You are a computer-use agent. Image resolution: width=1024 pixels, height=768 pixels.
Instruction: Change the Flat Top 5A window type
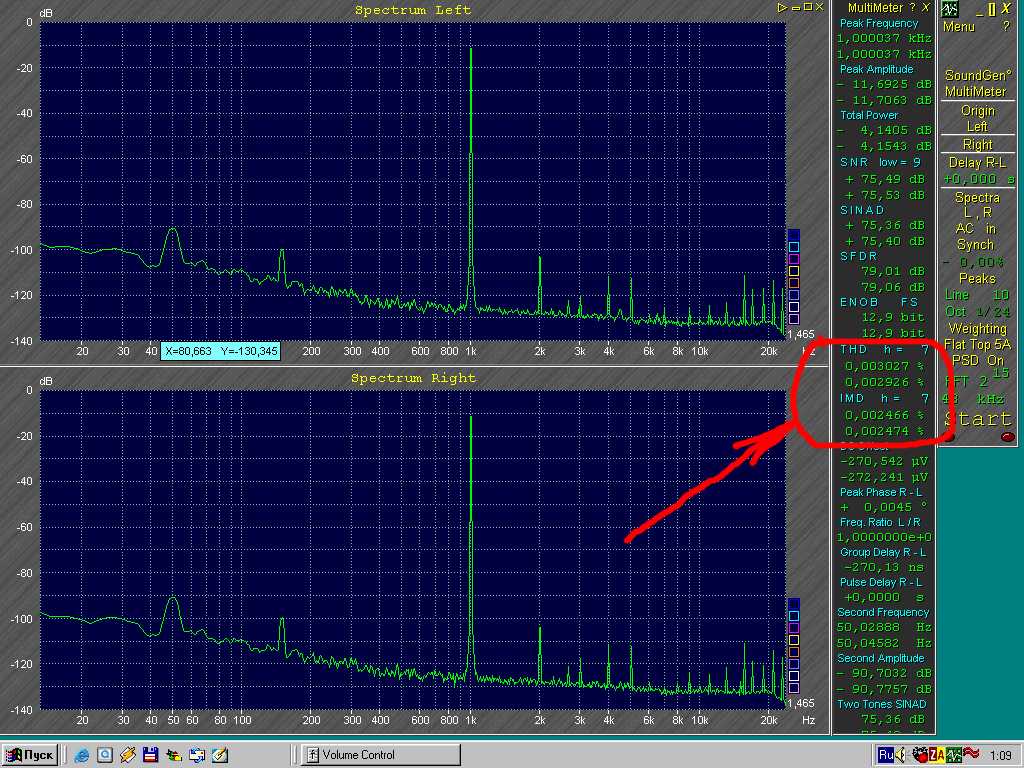point(977,344)
